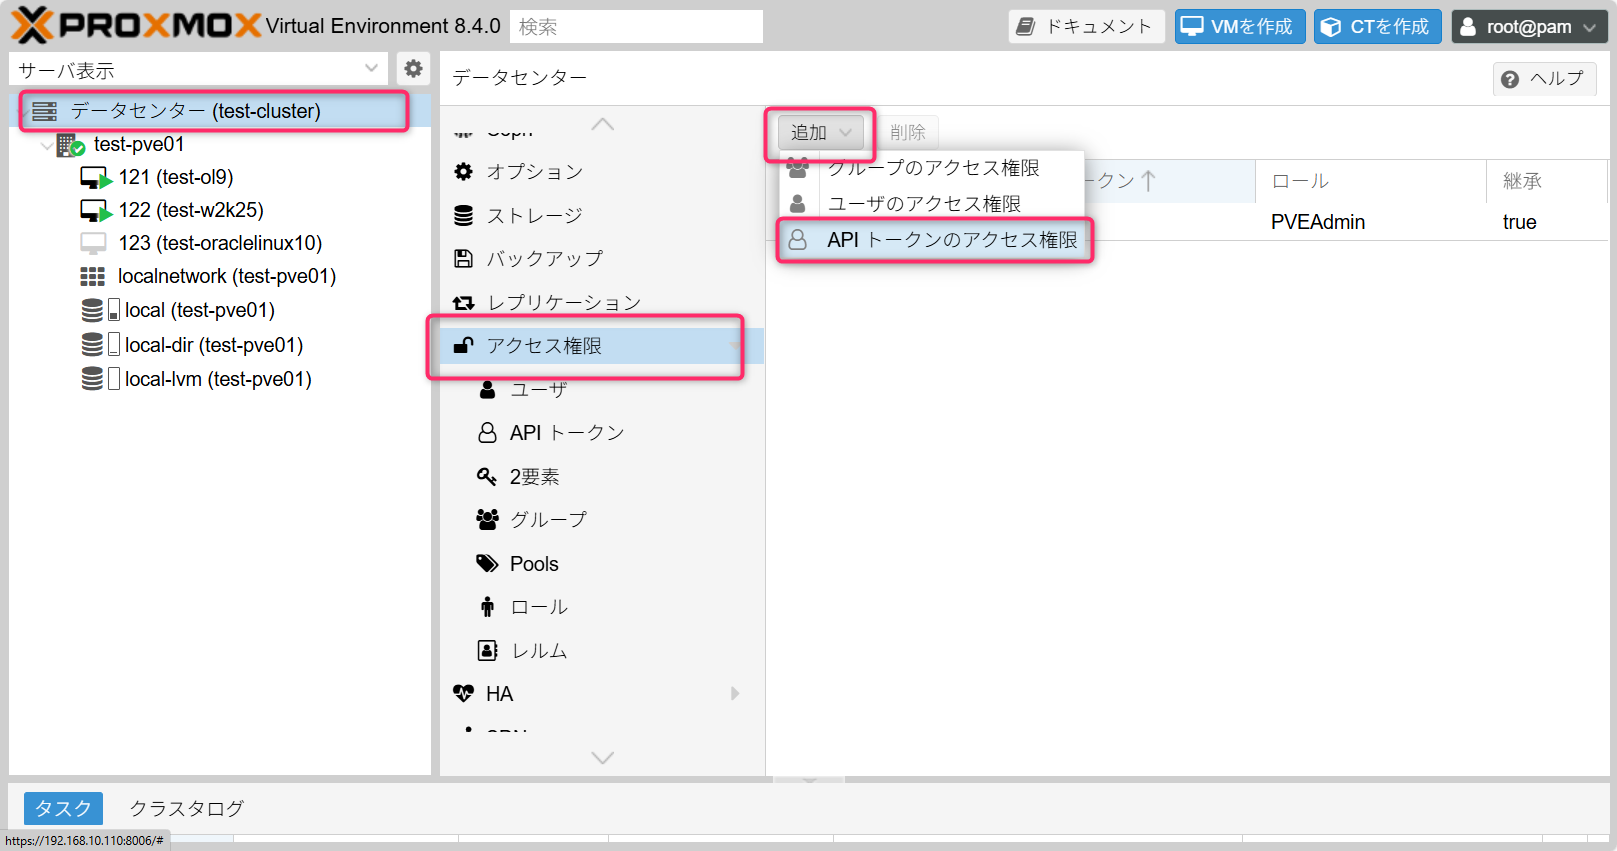Click the ドキュメント button

[1086, 27]
